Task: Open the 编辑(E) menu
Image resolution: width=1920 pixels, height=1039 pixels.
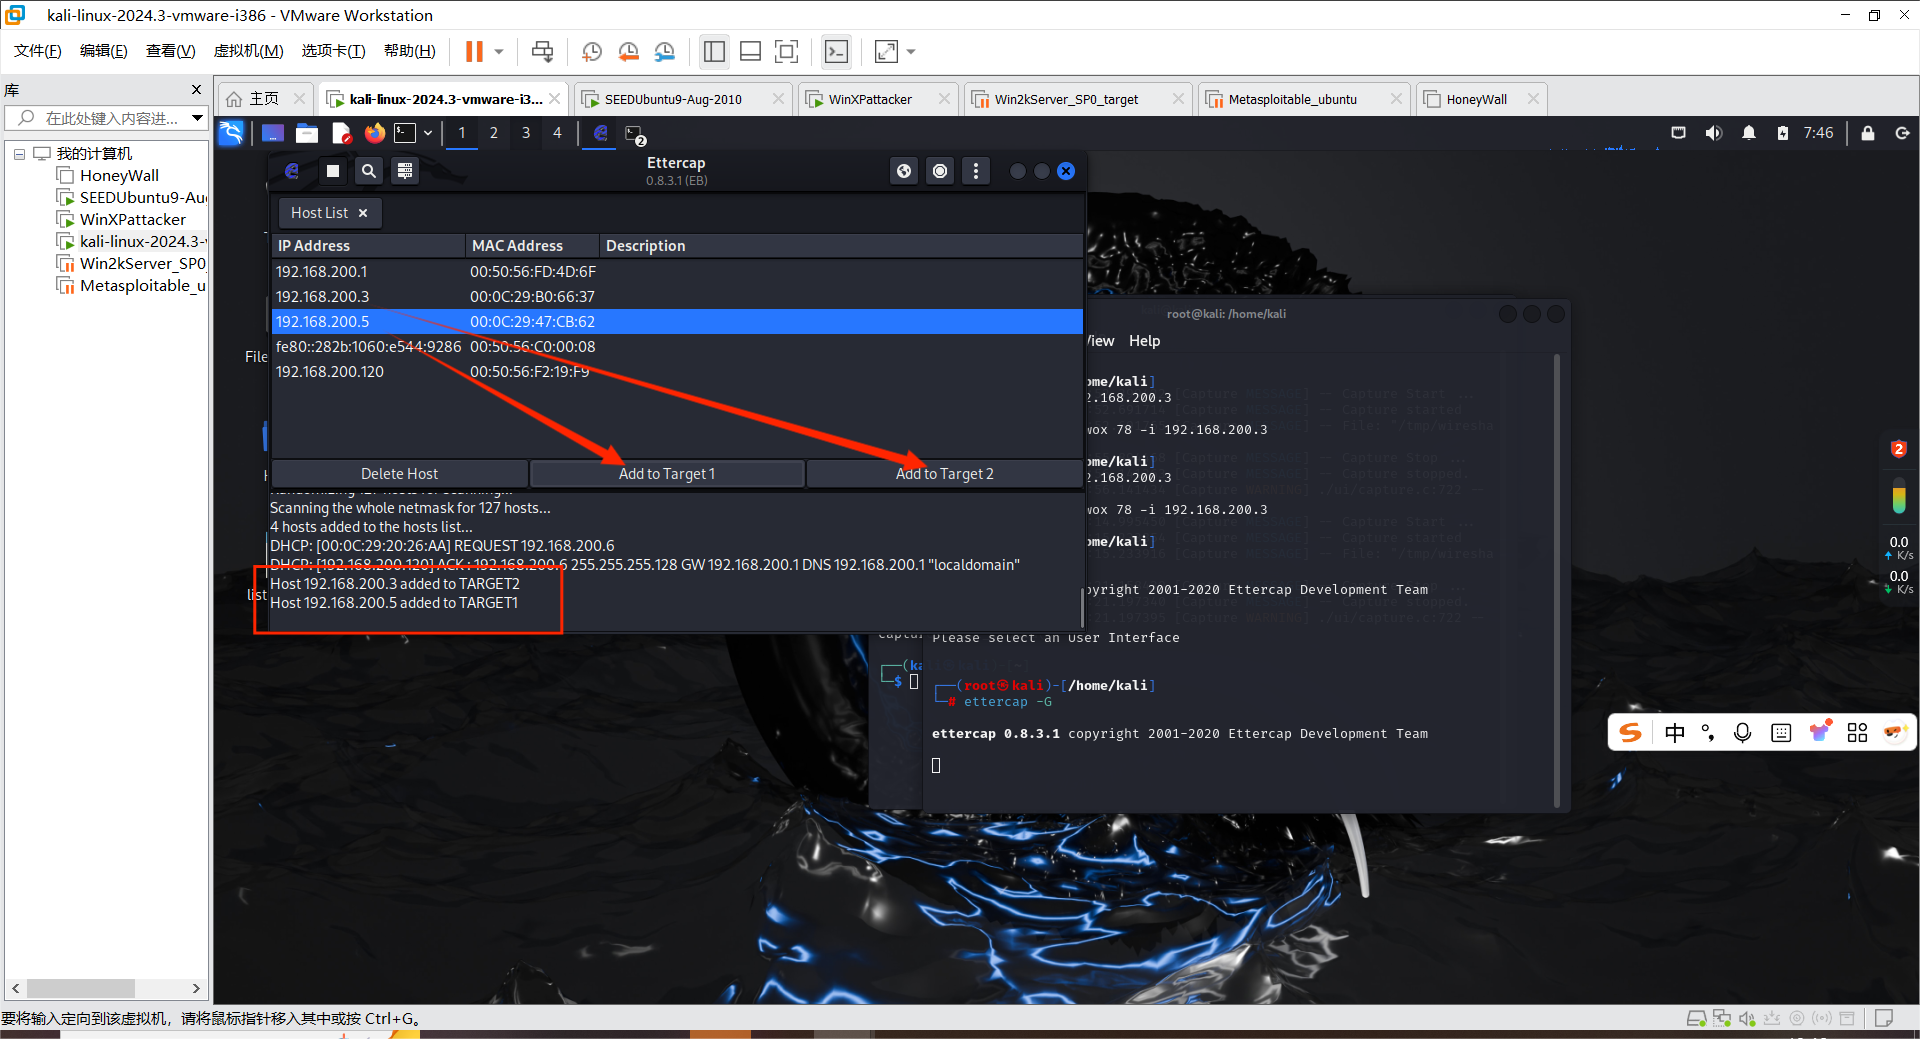Action: pos(103,51)
